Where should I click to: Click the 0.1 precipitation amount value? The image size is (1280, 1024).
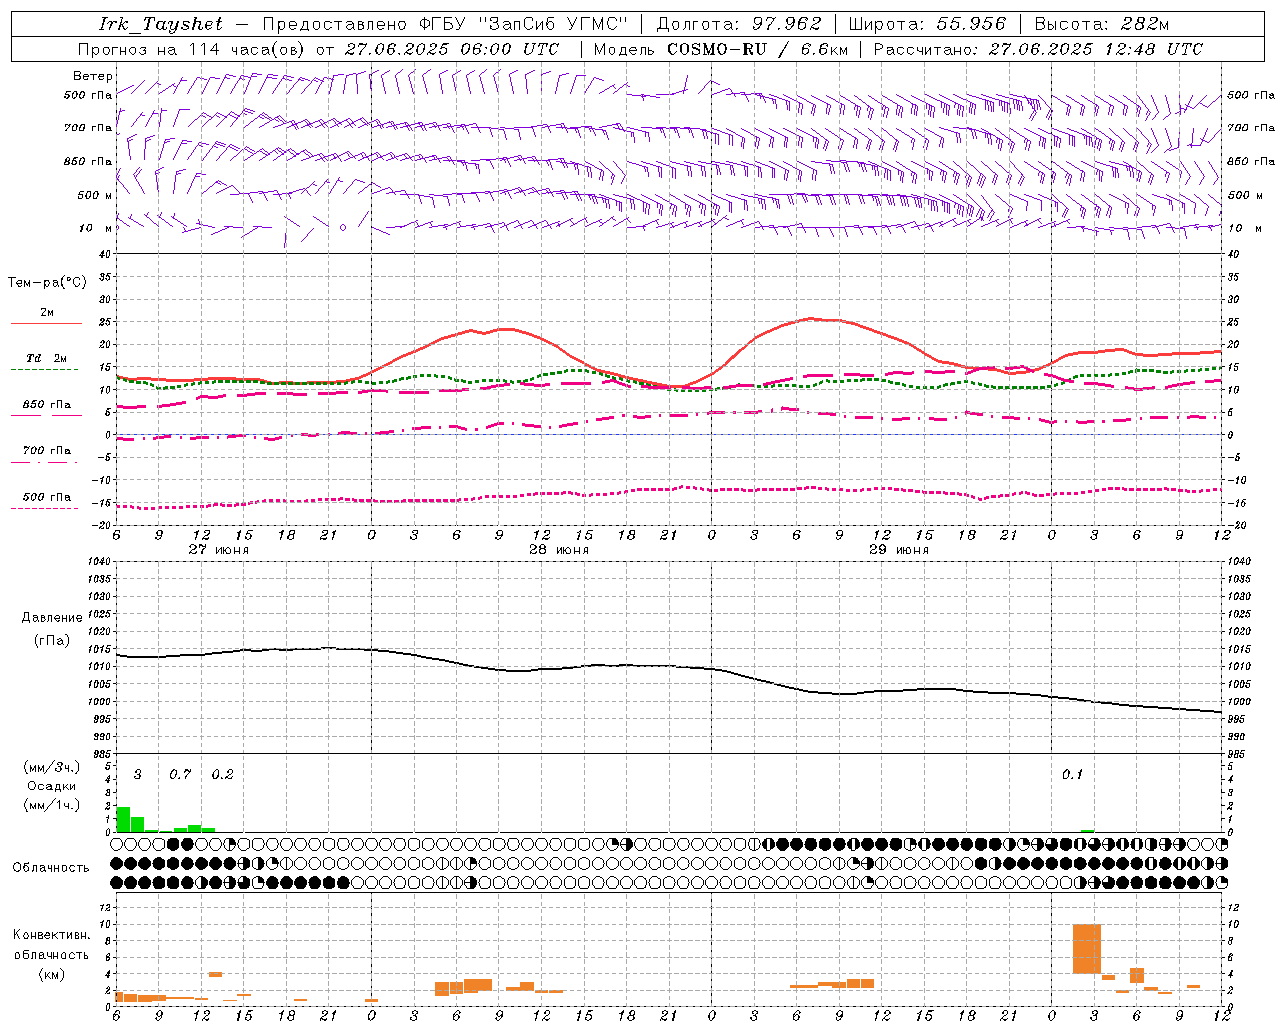click(x=1072, y=775)
